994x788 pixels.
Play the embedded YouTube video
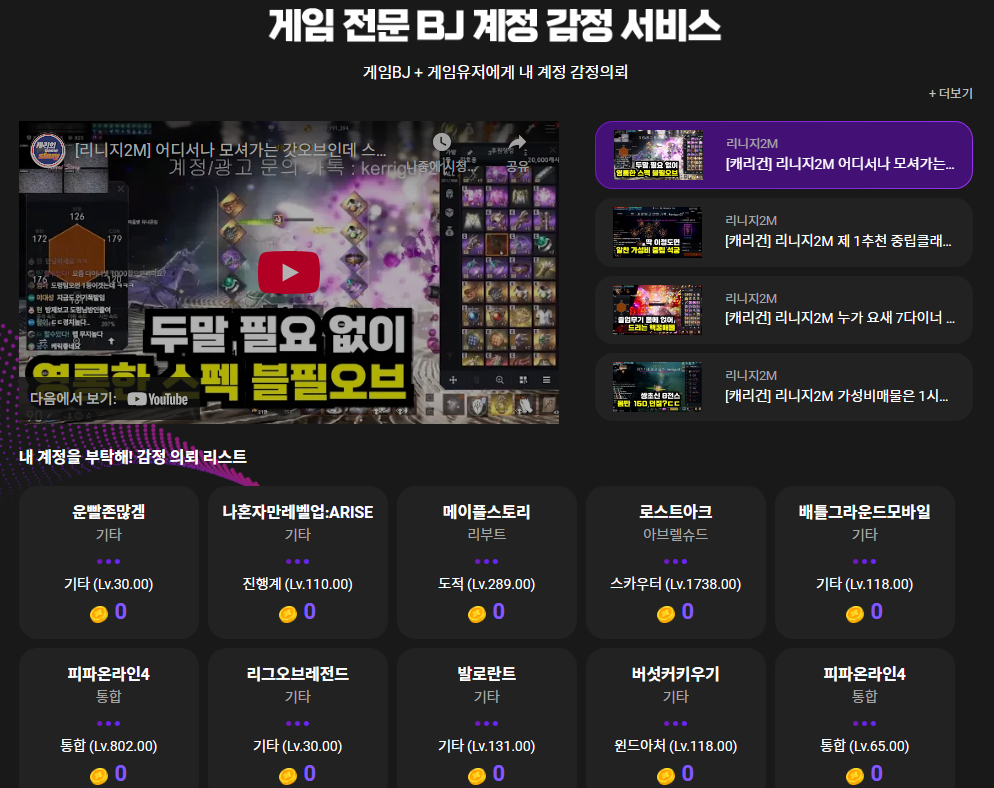pos(288,272)
